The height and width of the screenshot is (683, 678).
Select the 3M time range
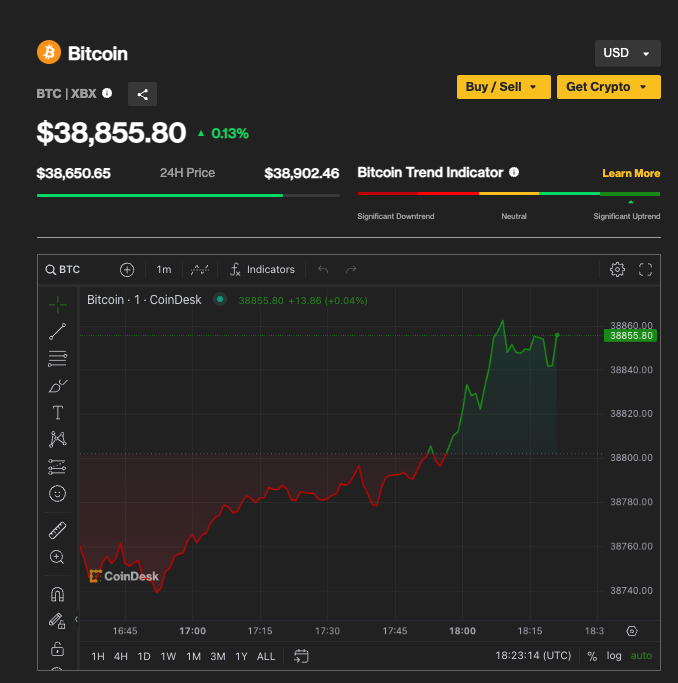218,656
